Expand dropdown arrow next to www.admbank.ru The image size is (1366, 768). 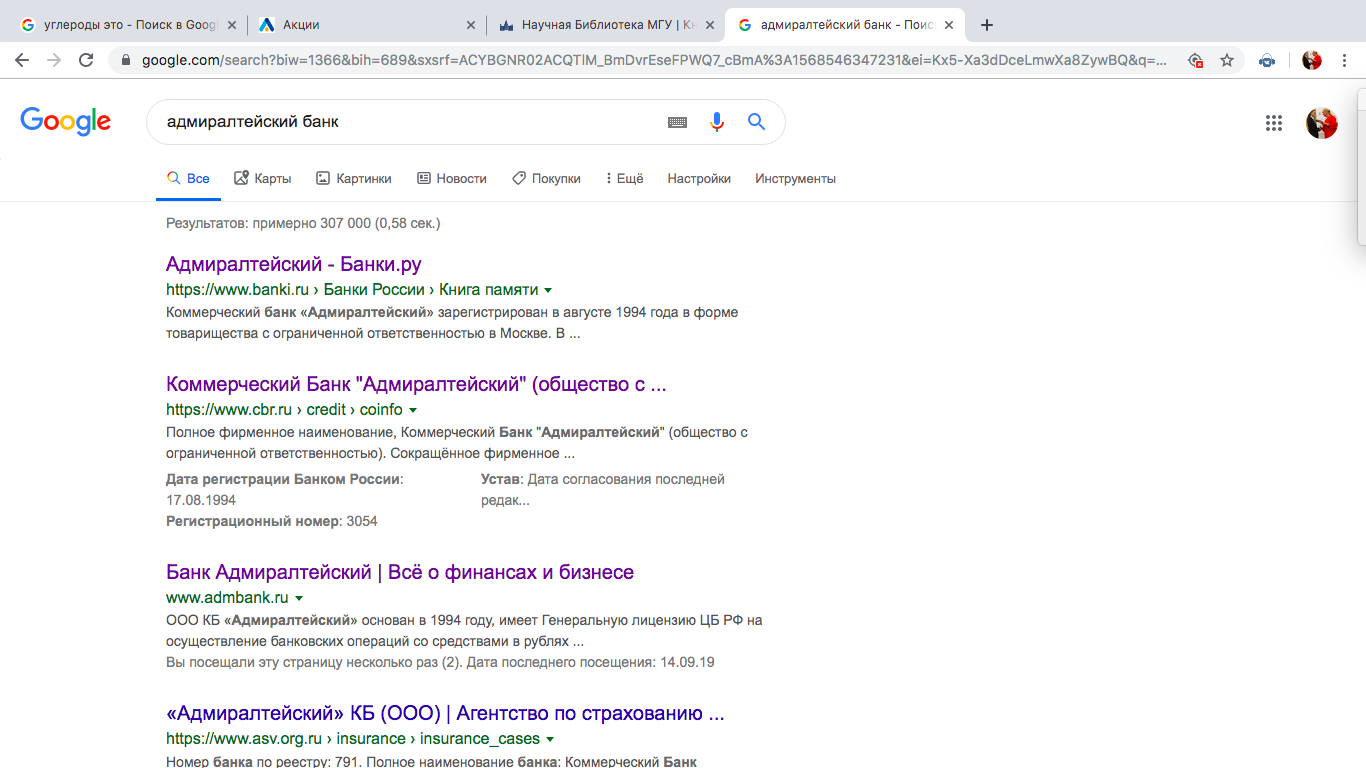(299, 598)
